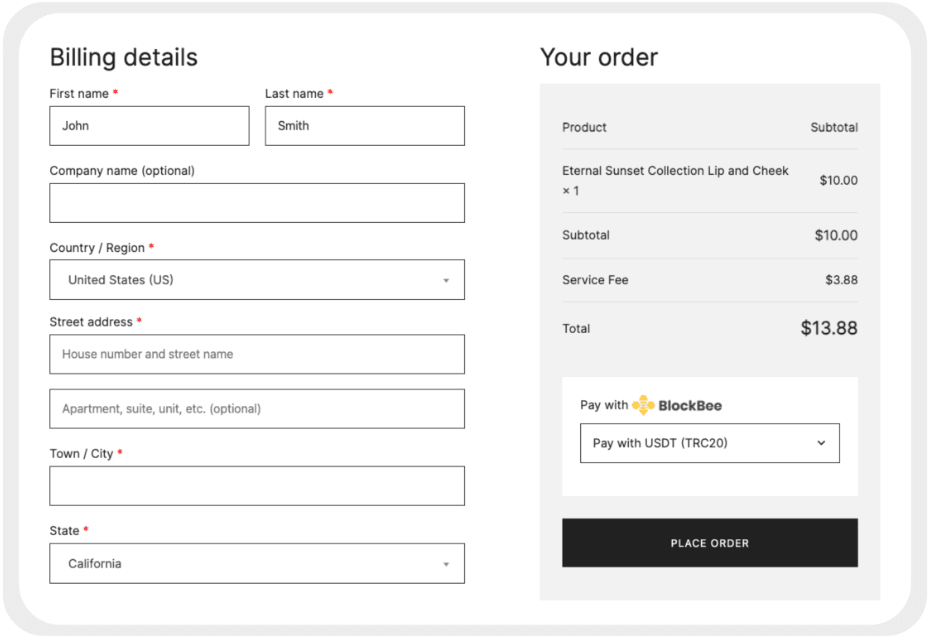Click the State dropdown arrow
Viewport: 930px width, 638px height.
tap(446, 563)
